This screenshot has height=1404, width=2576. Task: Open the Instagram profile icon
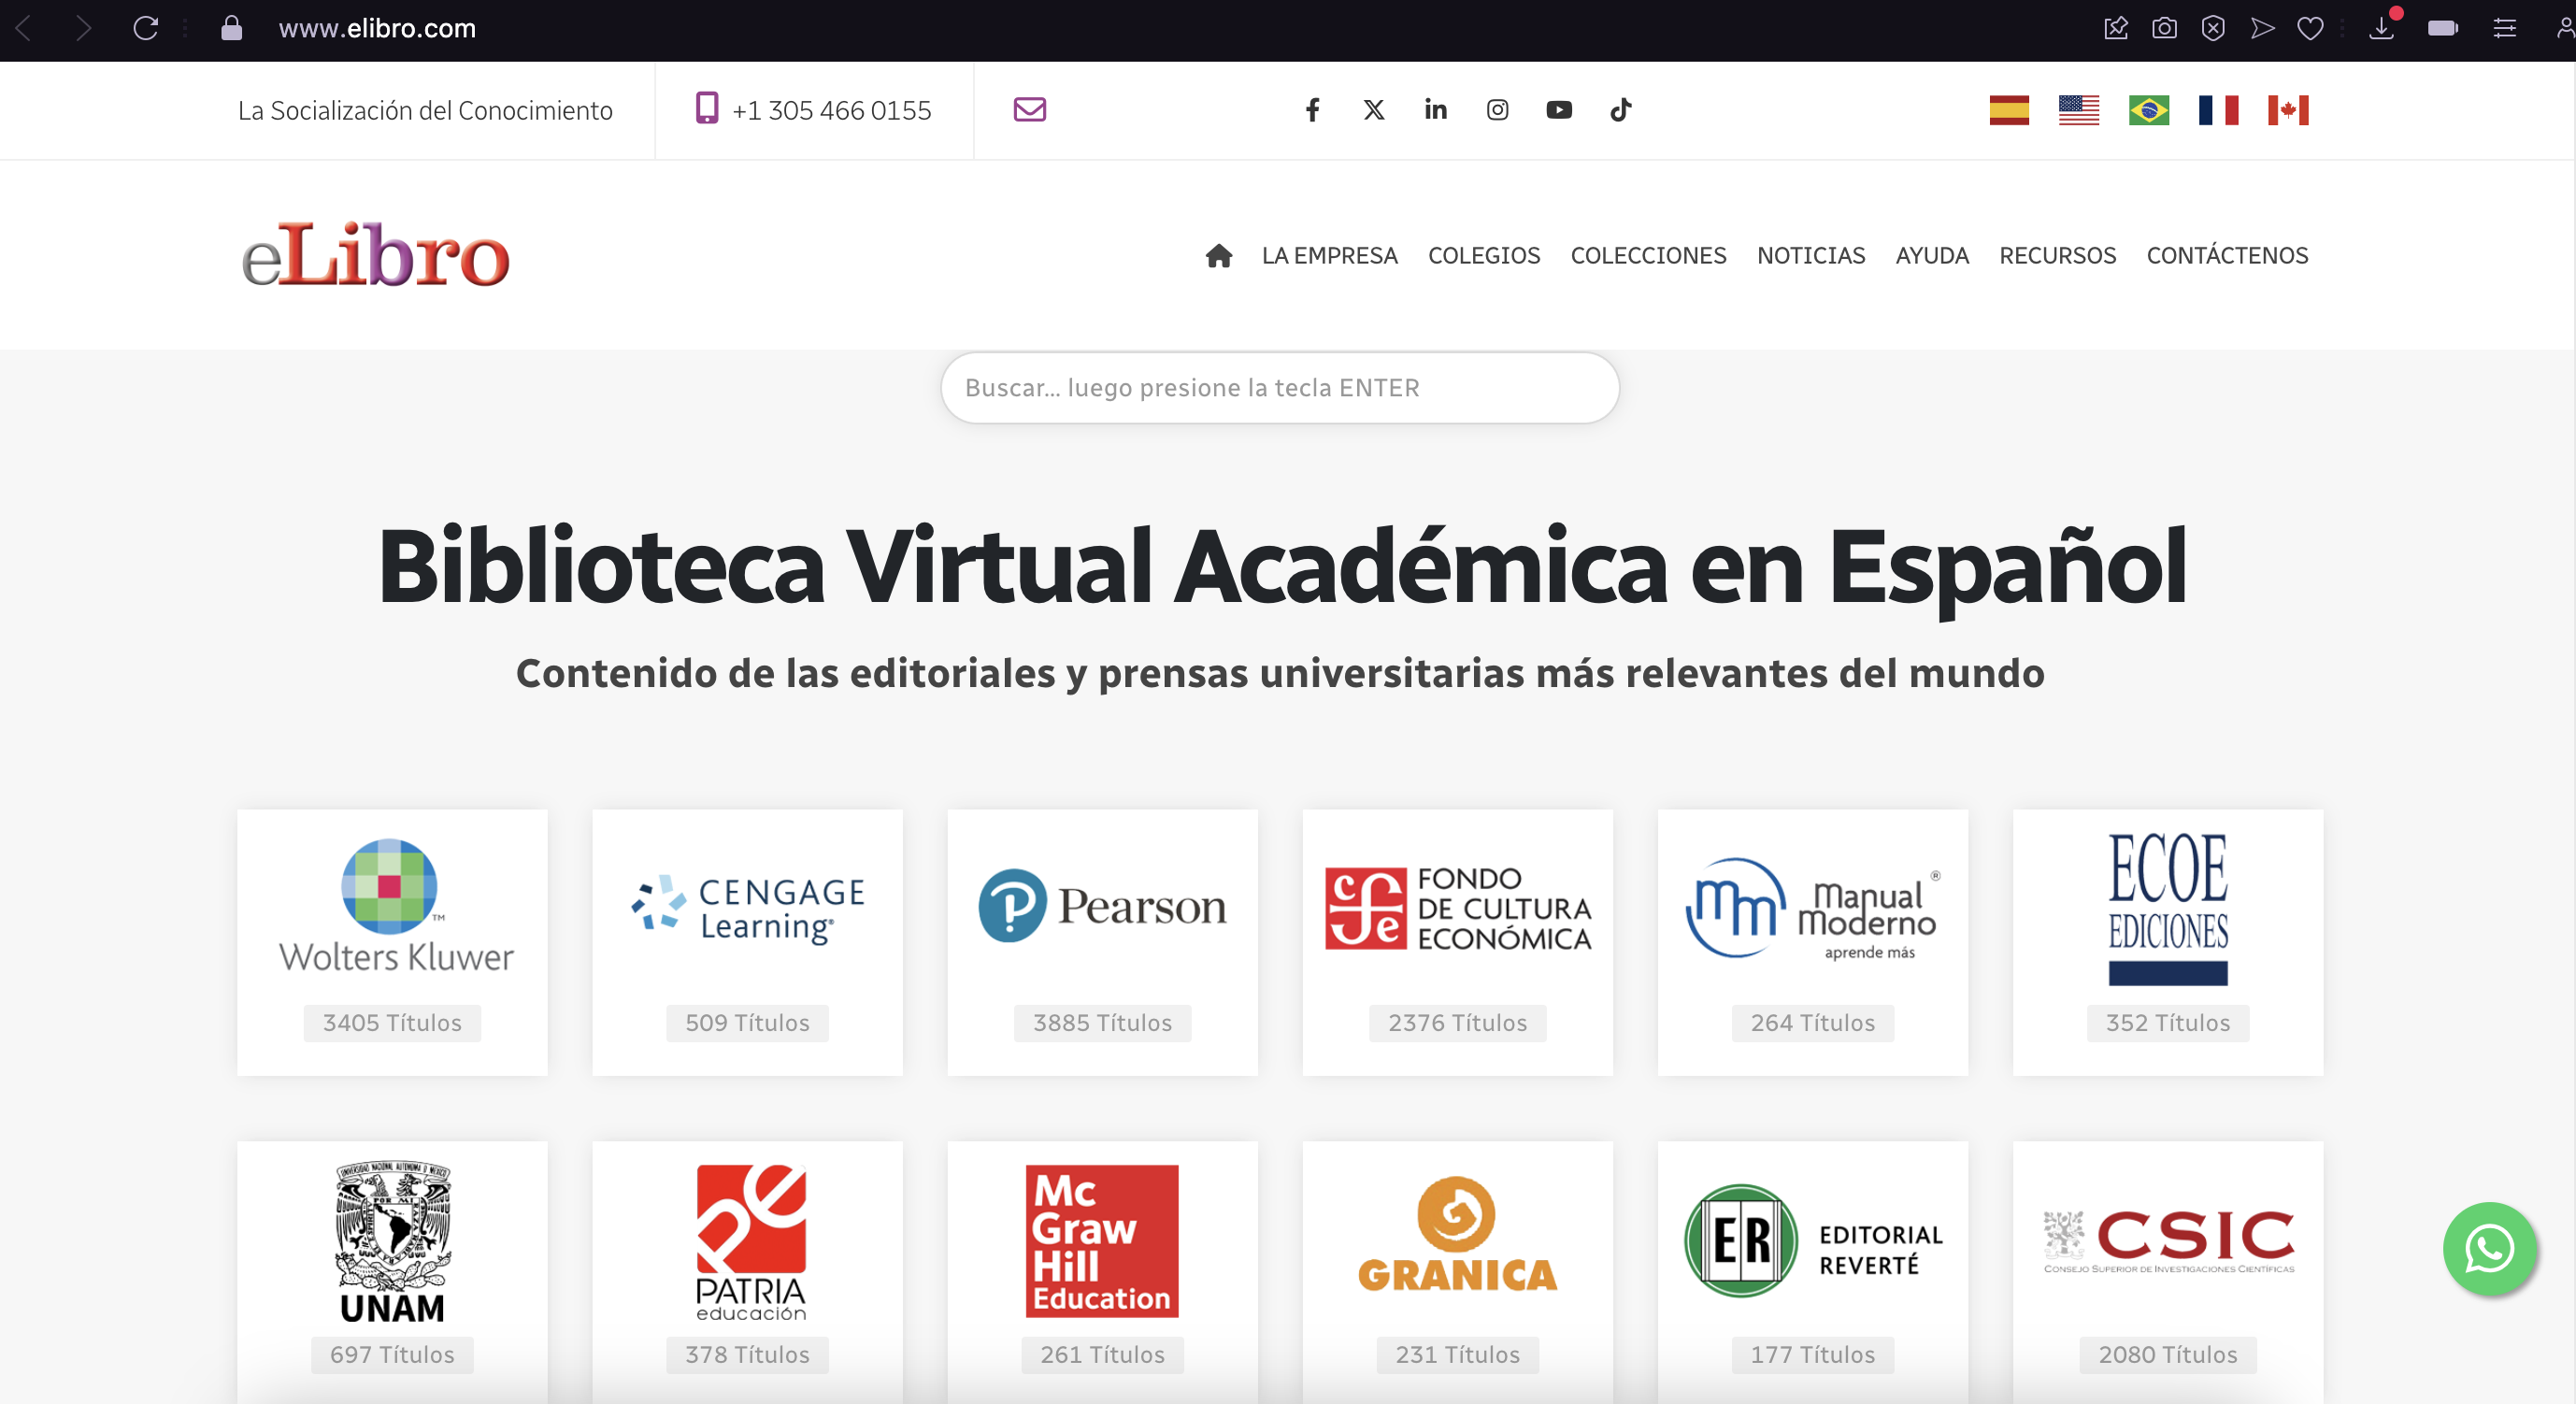coord(1497,110)
